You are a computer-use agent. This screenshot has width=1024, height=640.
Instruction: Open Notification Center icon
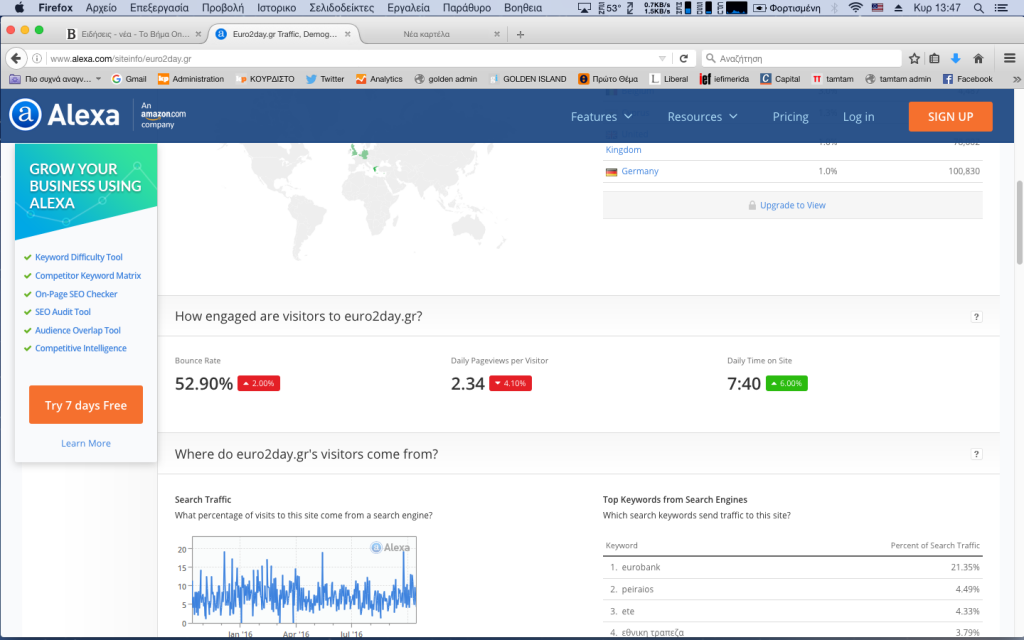[1000, 8]
